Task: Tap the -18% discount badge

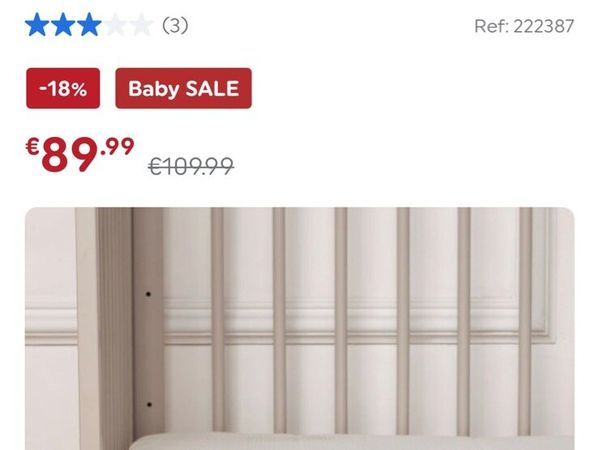Action: tap(63, 88)
